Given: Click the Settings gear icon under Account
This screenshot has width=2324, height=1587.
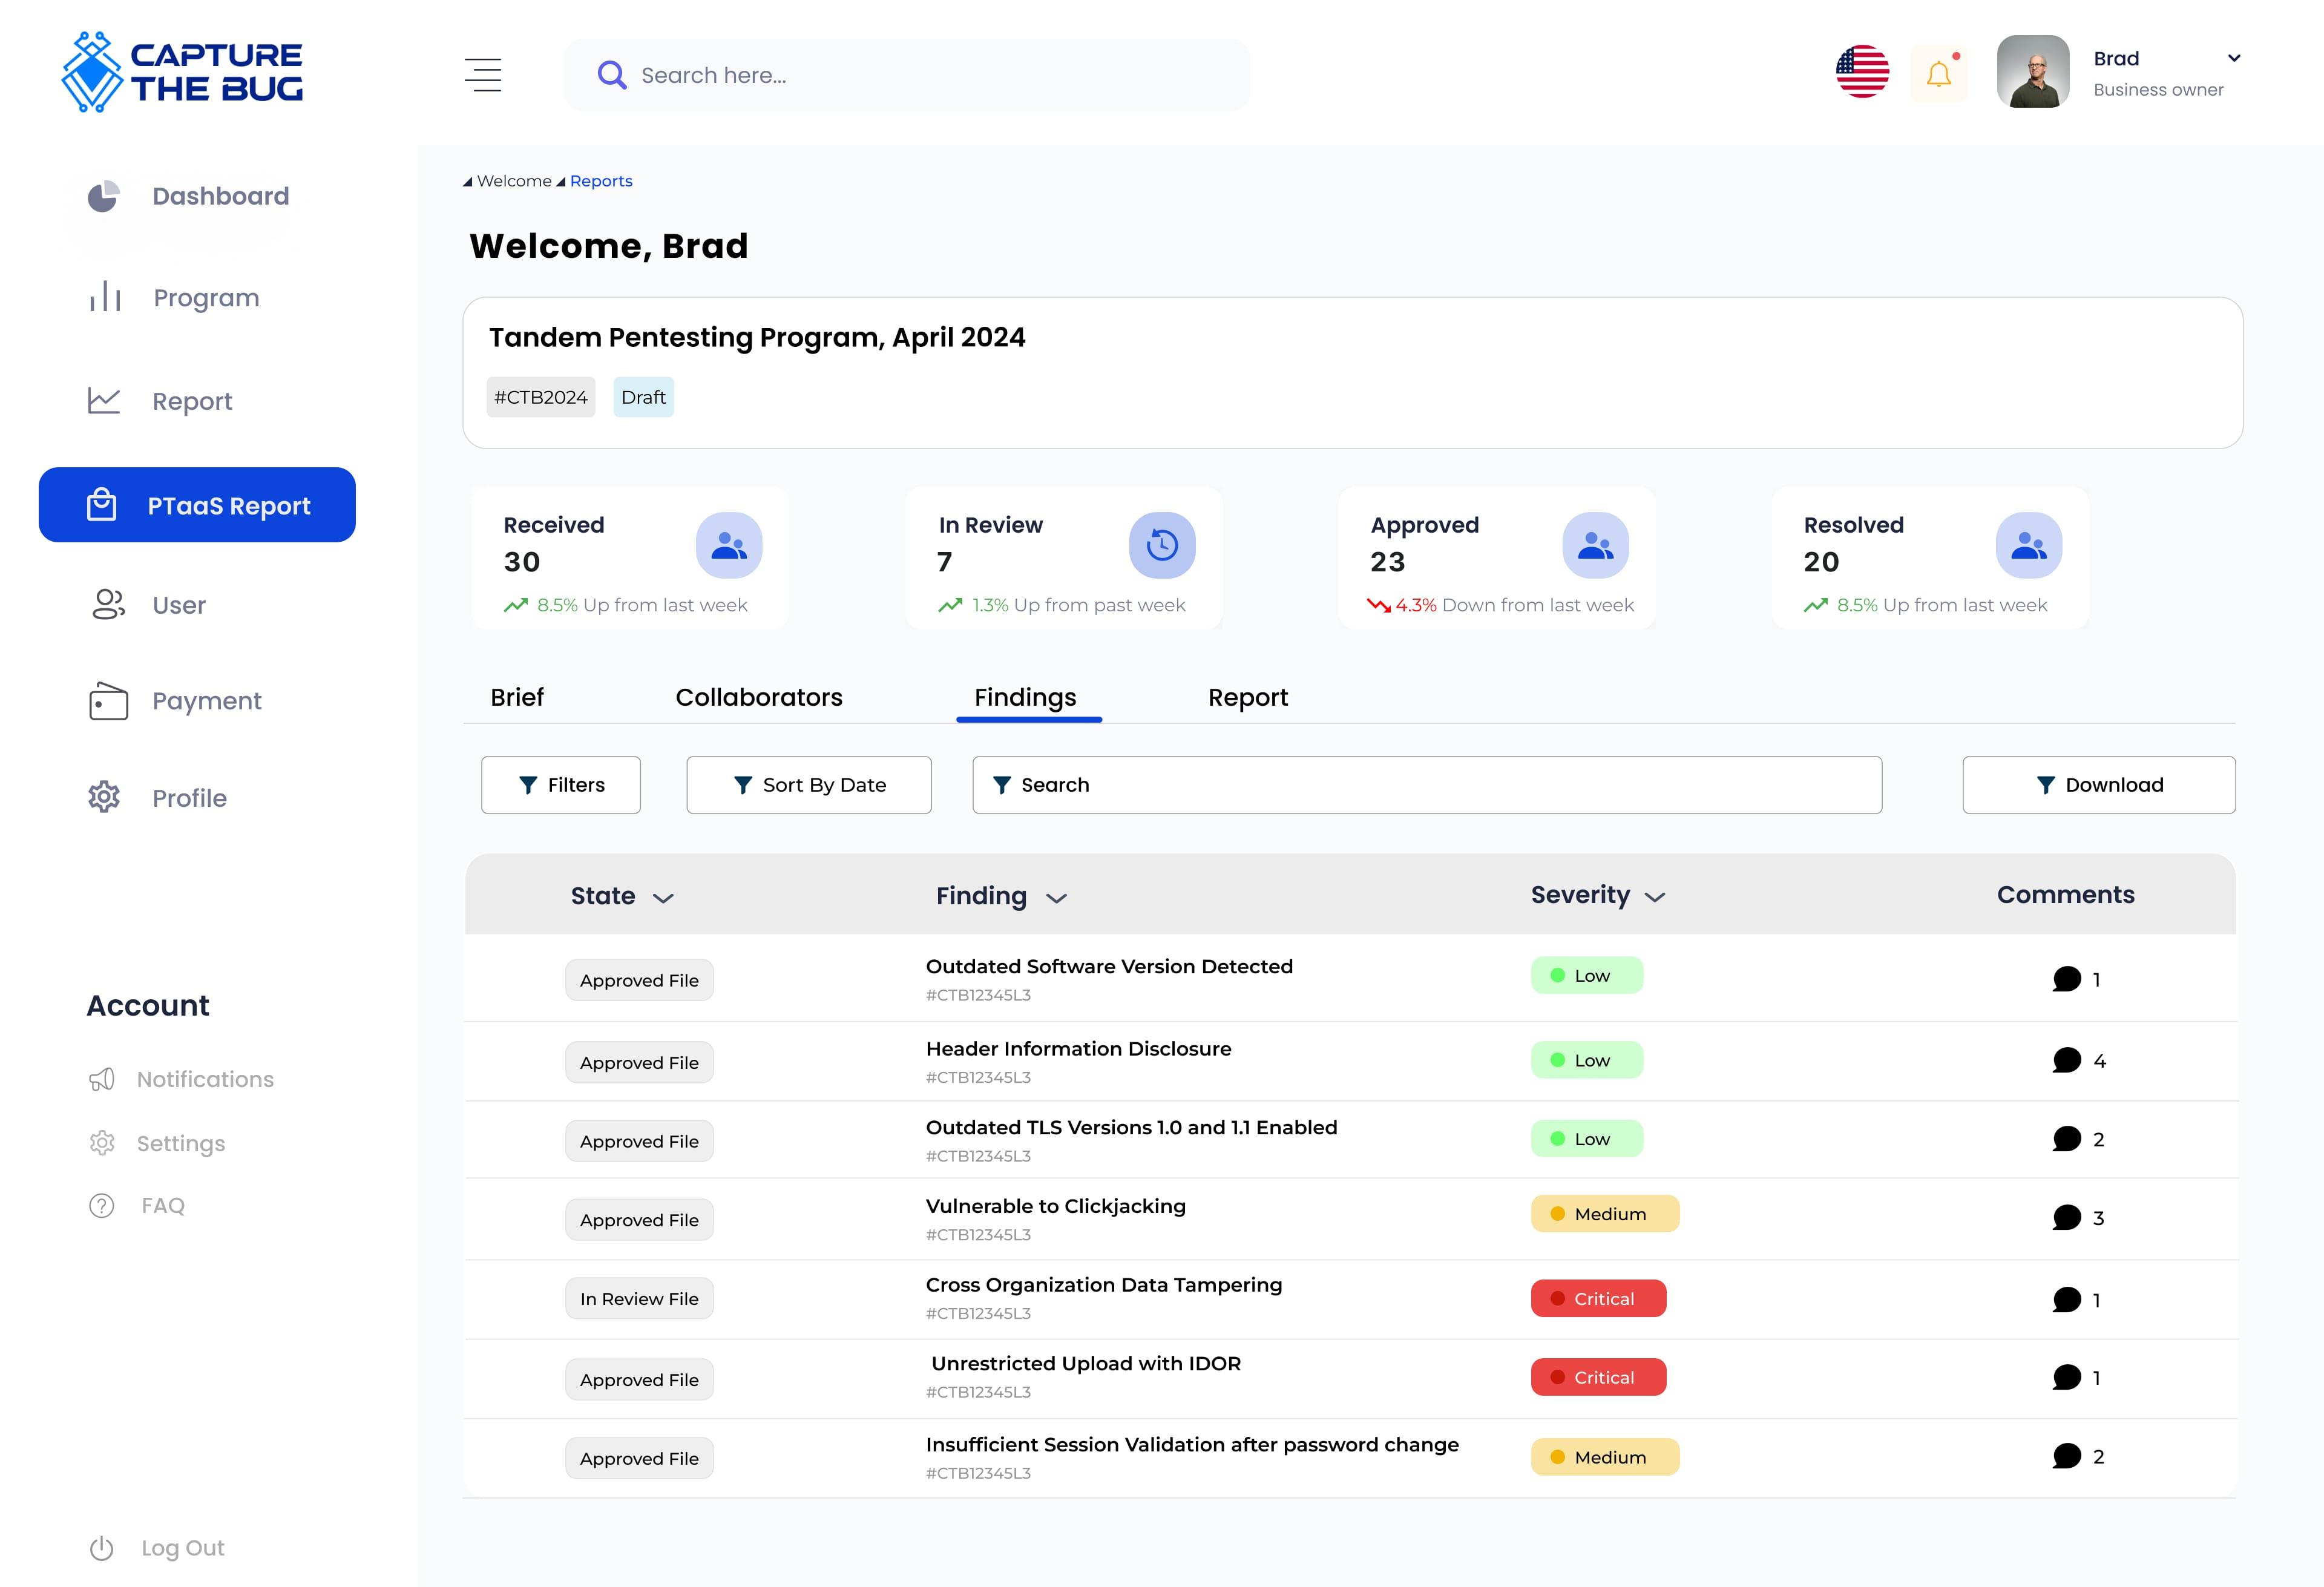Looking at the screenshot, I should (x=102, y=1143).
